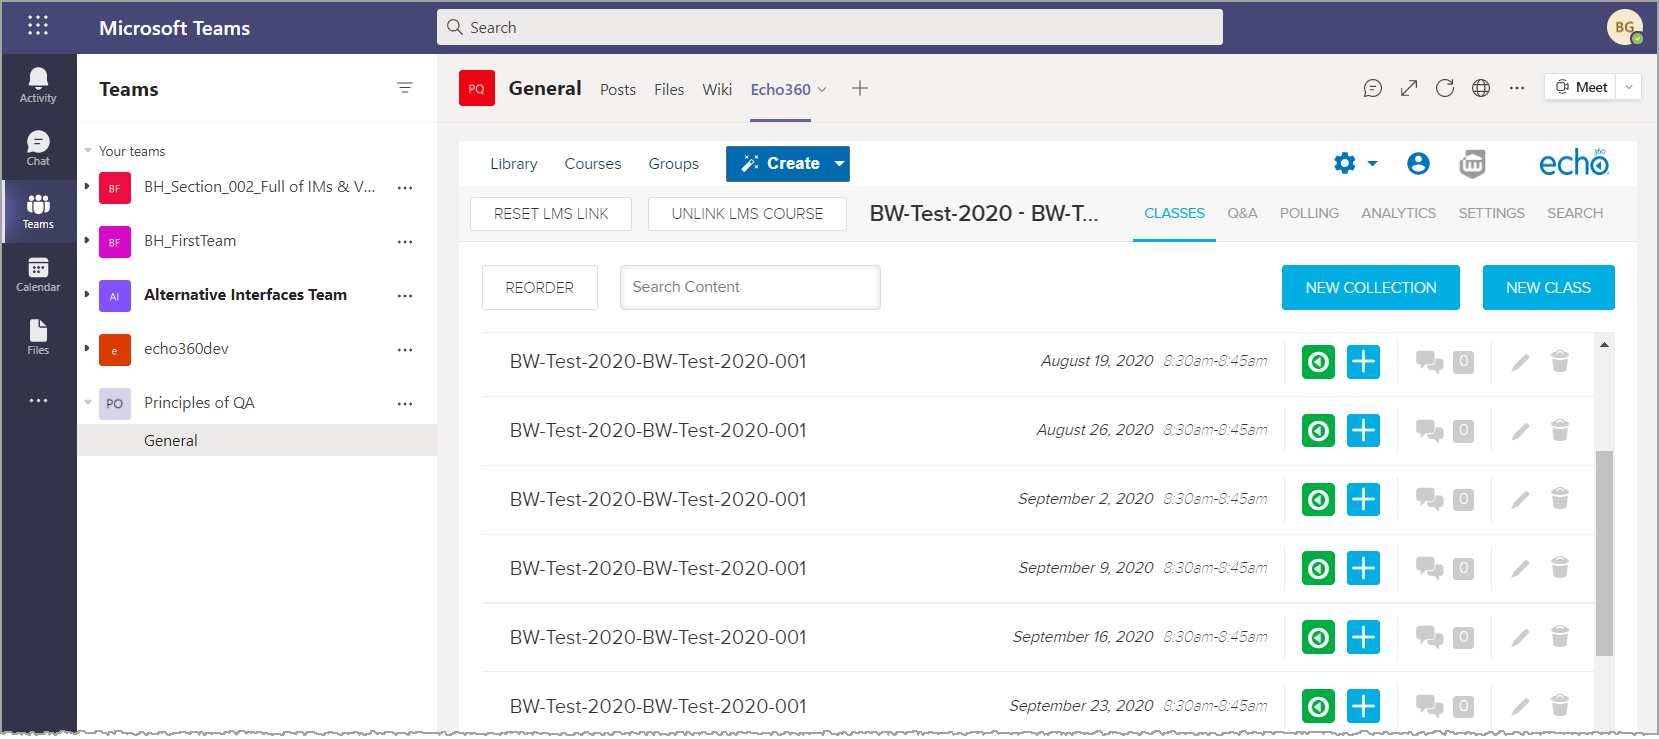
Task: Click the NEW COLLECTION button
Action: click(1371, 288)
